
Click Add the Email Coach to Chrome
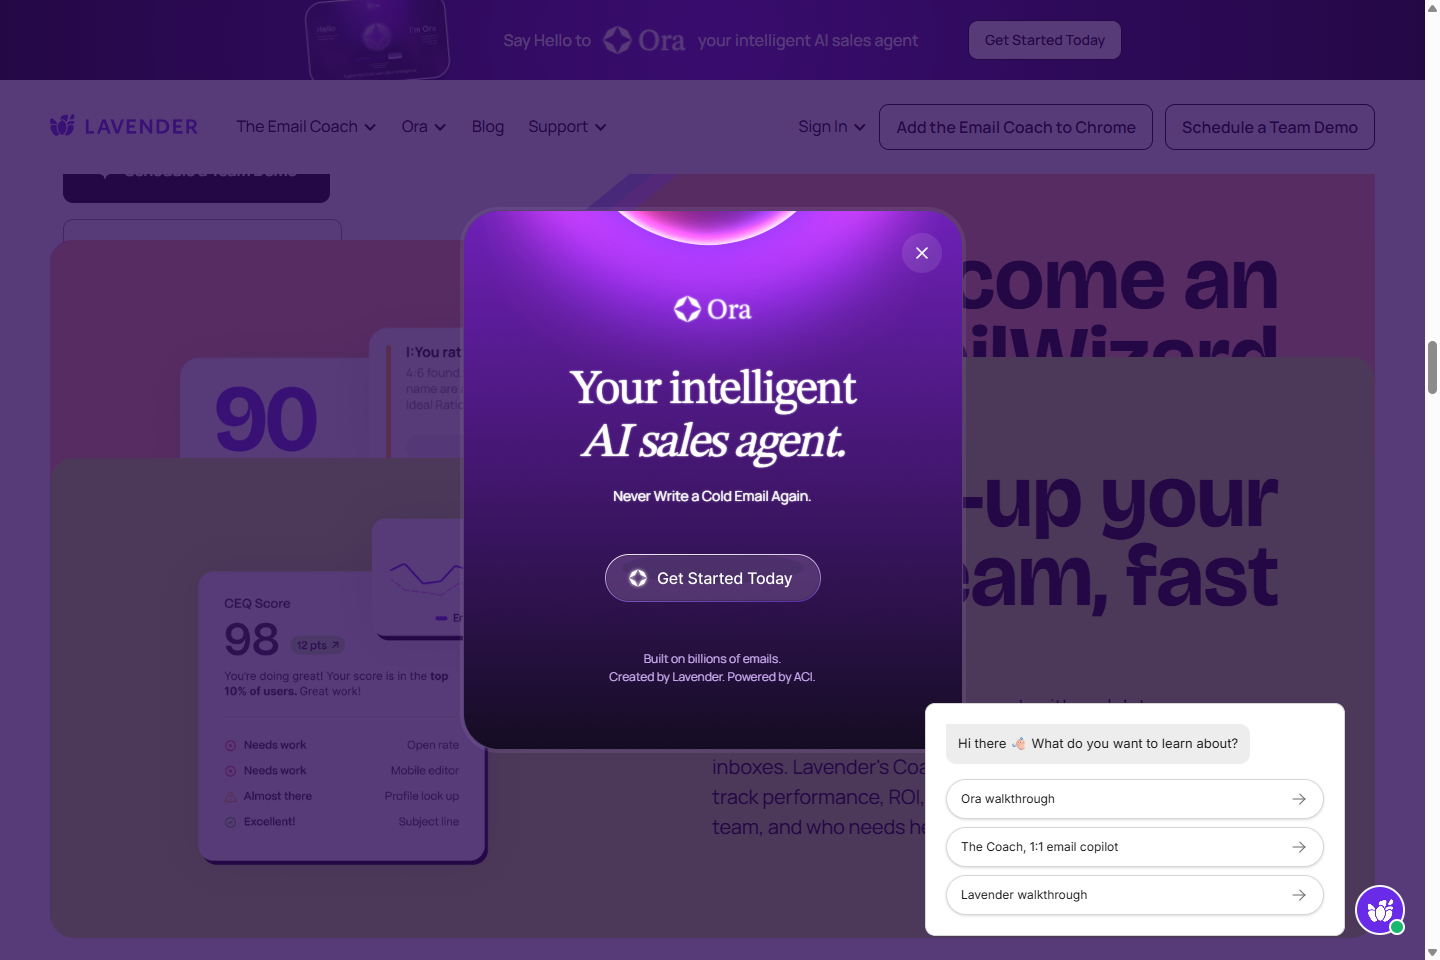(x=1015, y=127)
